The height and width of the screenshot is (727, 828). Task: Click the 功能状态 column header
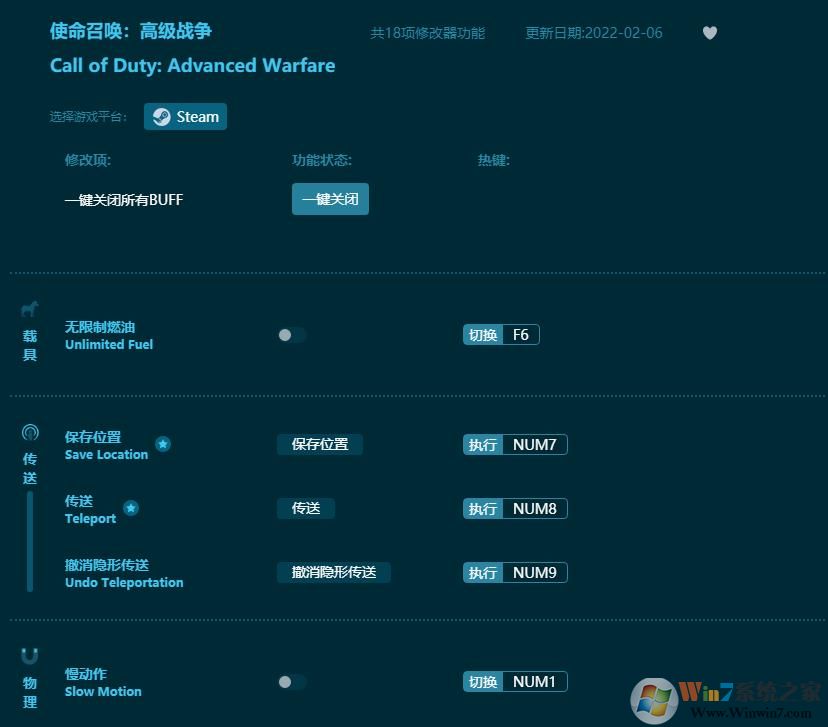(322, 160)
